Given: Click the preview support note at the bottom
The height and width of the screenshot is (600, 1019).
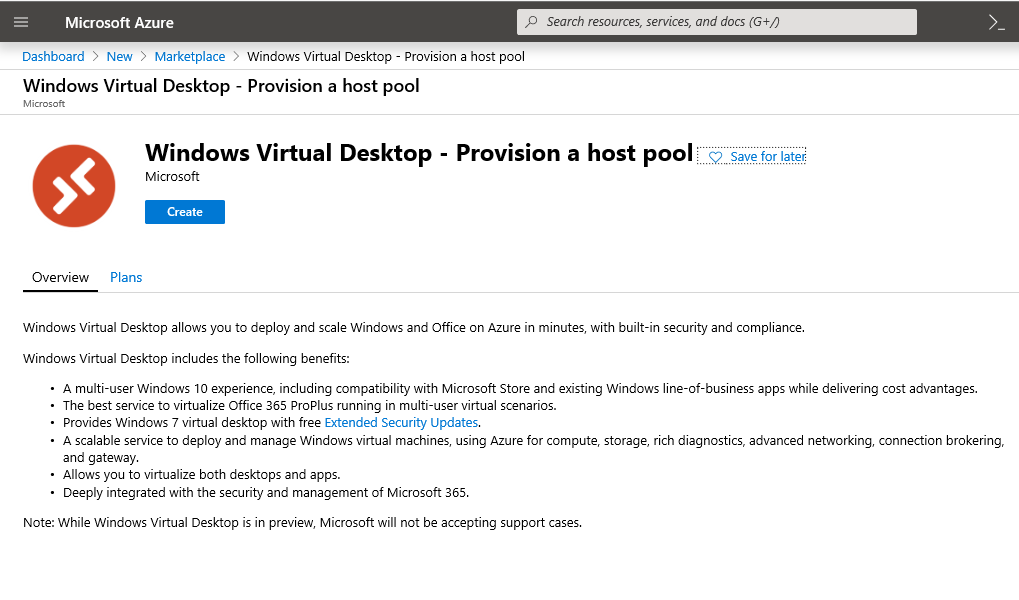Looking at the screenshot, I should coord(302,522).
